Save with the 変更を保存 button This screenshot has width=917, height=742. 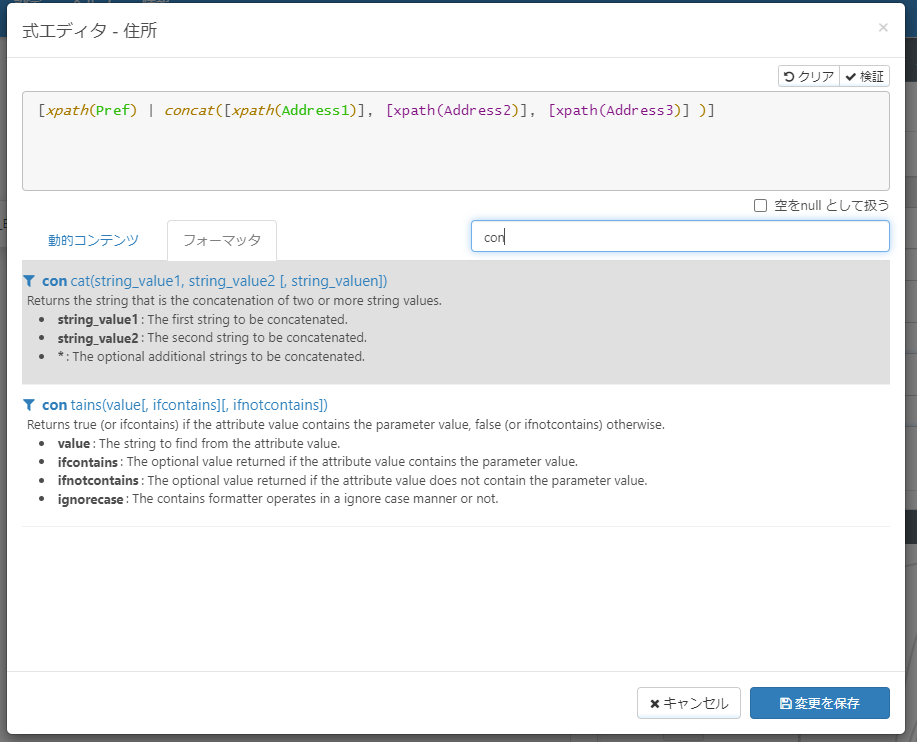pyautogui.click(x=820, y=703)
